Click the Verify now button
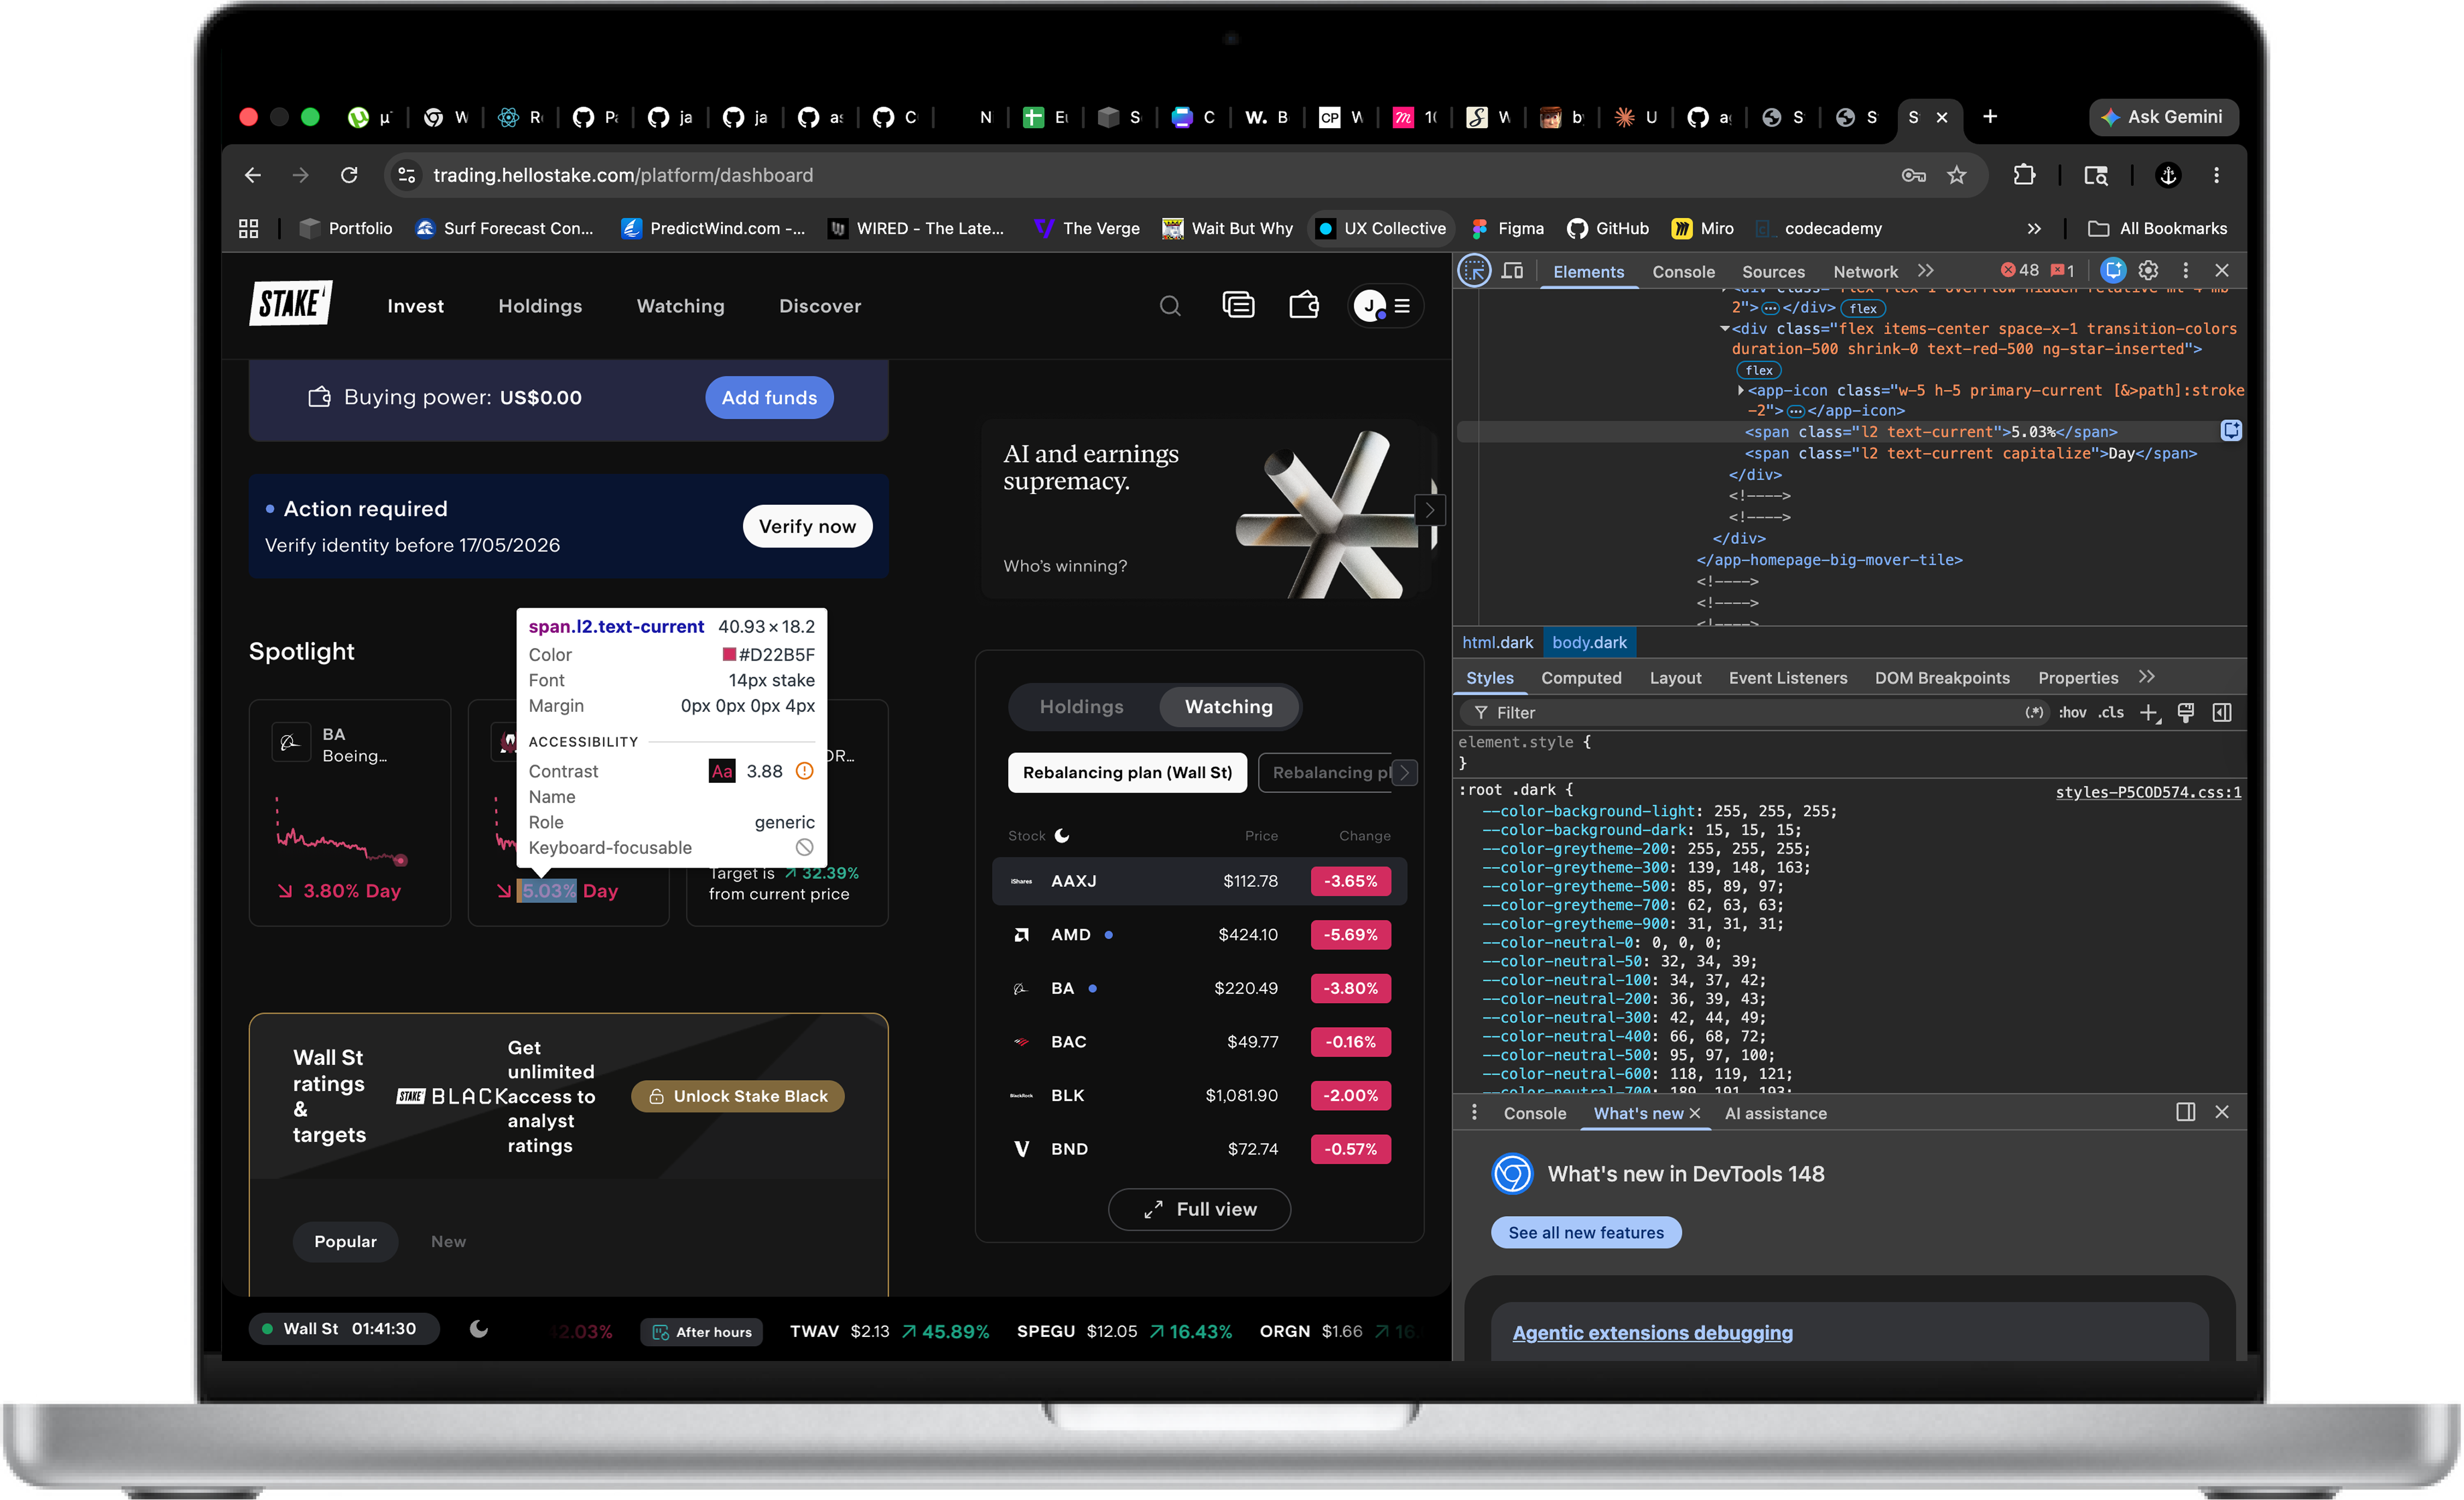Viewport: 2464px width, 1500px height. [x=807, y=526]
